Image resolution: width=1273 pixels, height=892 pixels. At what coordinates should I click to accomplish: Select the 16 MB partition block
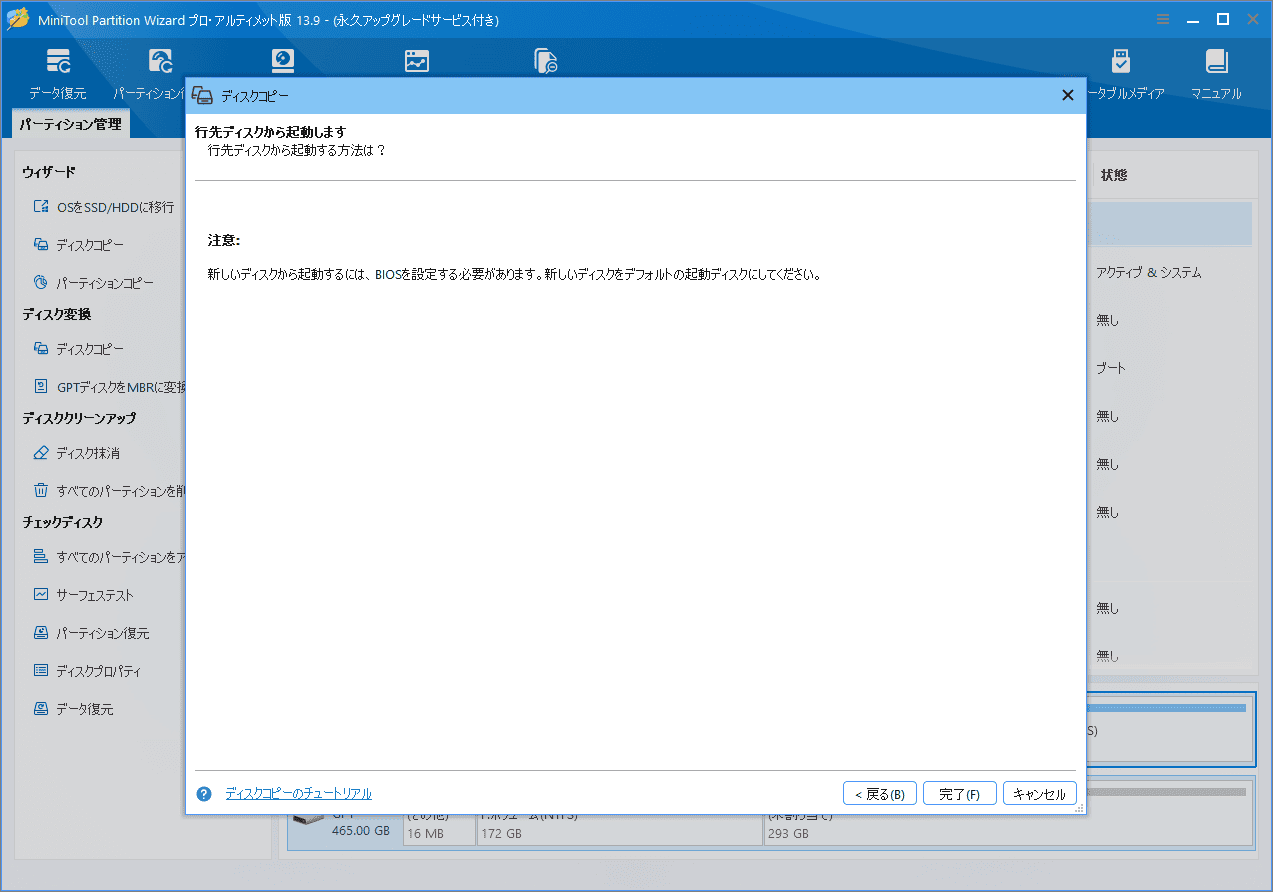[x=439, y=830]
